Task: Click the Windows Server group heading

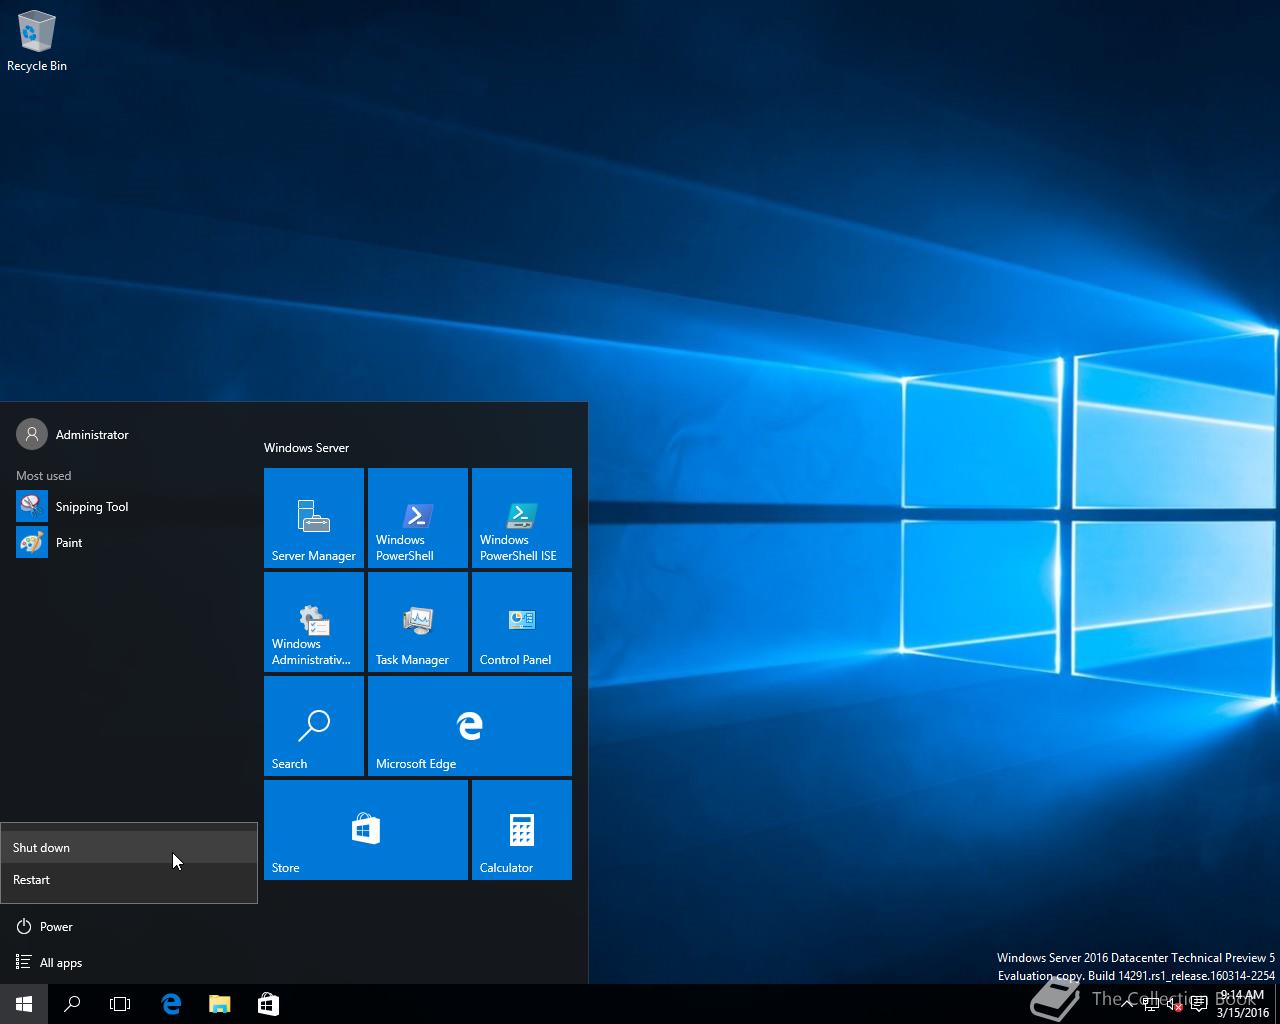Action: point(306,448)
